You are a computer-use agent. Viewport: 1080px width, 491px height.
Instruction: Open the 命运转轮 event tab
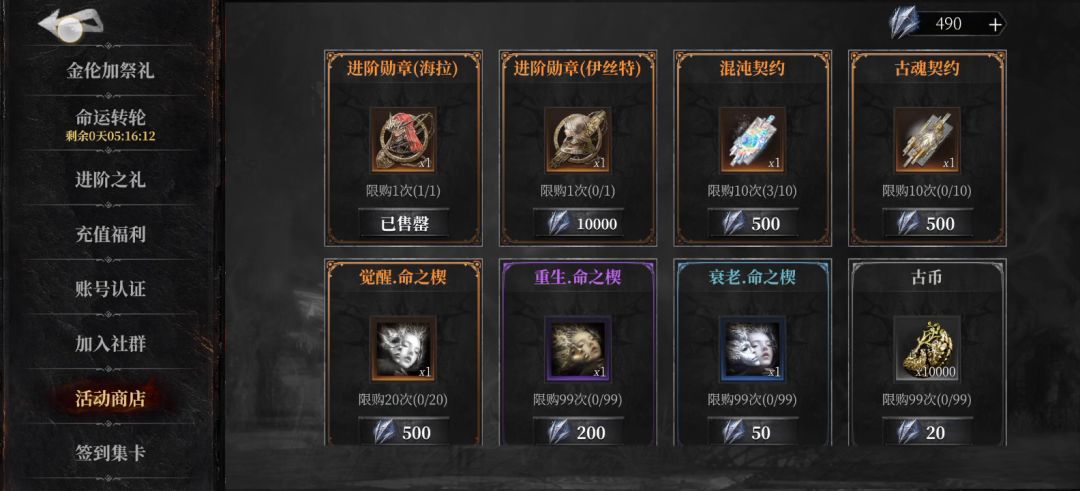click(x=110, y=125)
